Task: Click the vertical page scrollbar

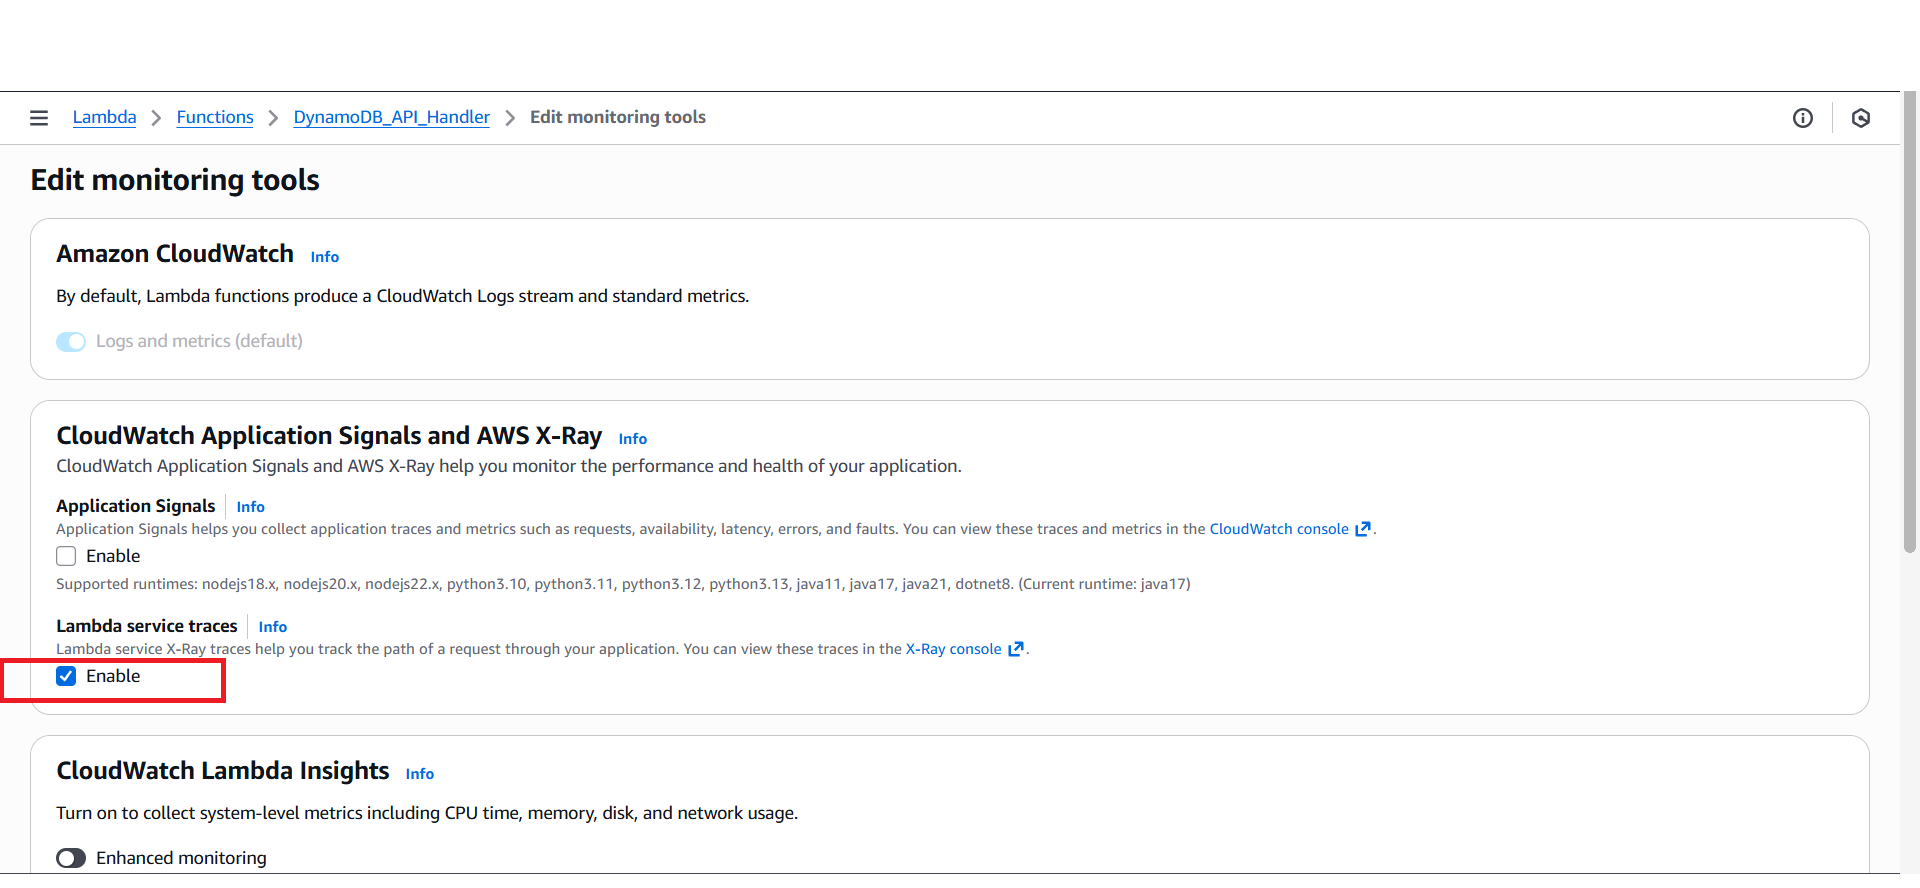Action: tap(1909, 320)
